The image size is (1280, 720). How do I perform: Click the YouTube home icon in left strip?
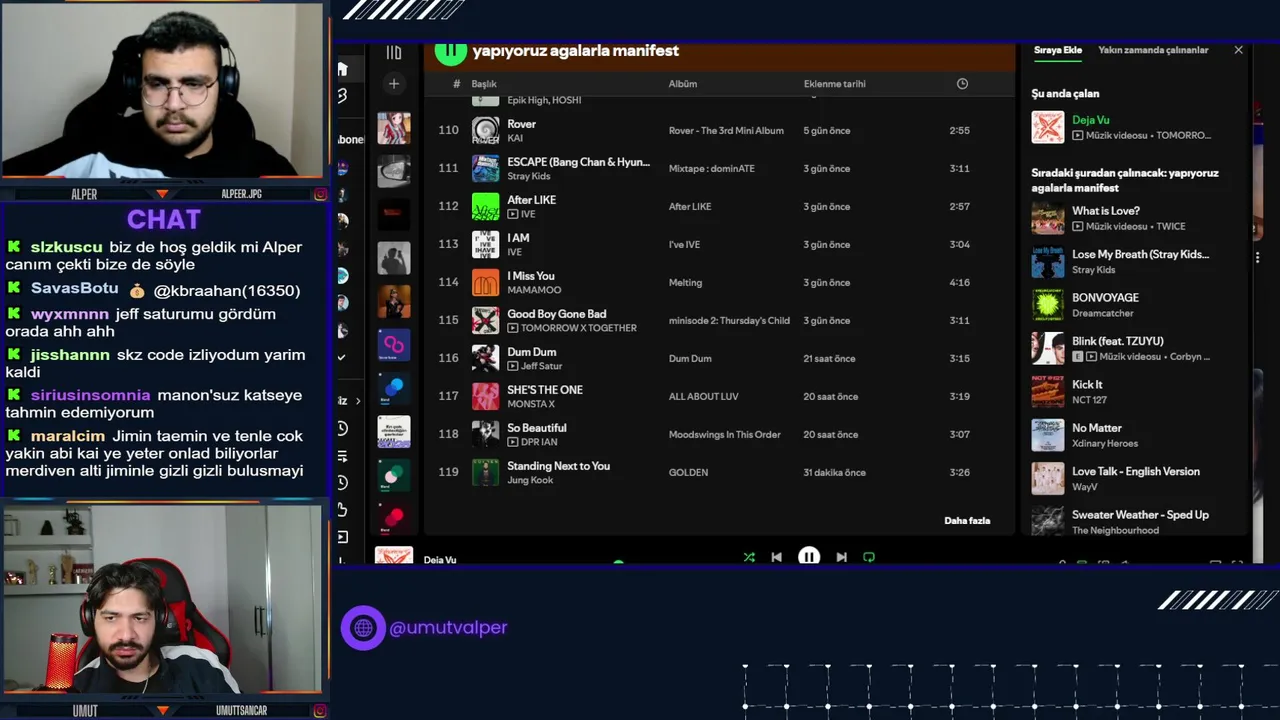[x=342, y=69]
